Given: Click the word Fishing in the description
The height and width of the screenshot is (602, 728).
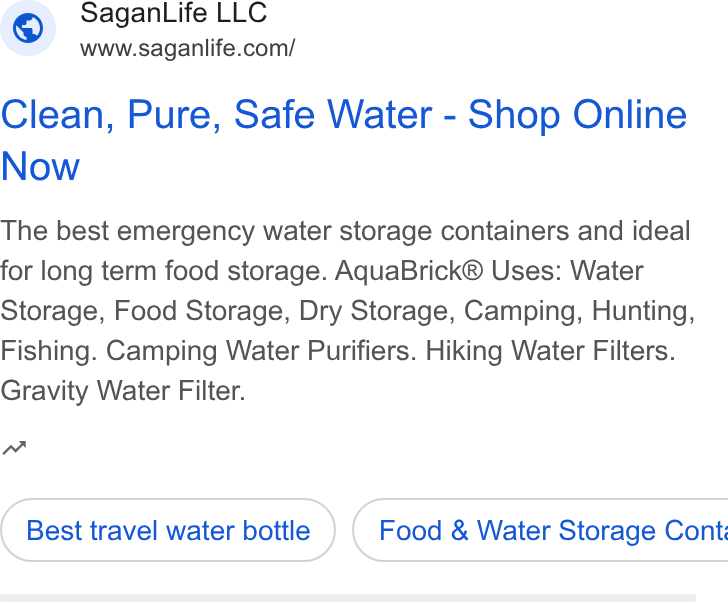Looking at the screenshot, I should pos(49,350).
